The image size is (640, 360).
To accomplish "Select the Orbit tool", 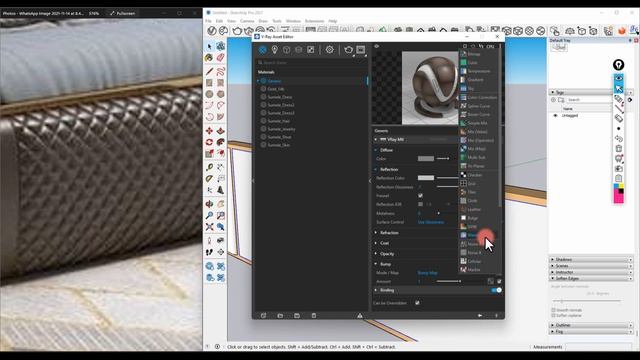I will click(x=209, y=204).
